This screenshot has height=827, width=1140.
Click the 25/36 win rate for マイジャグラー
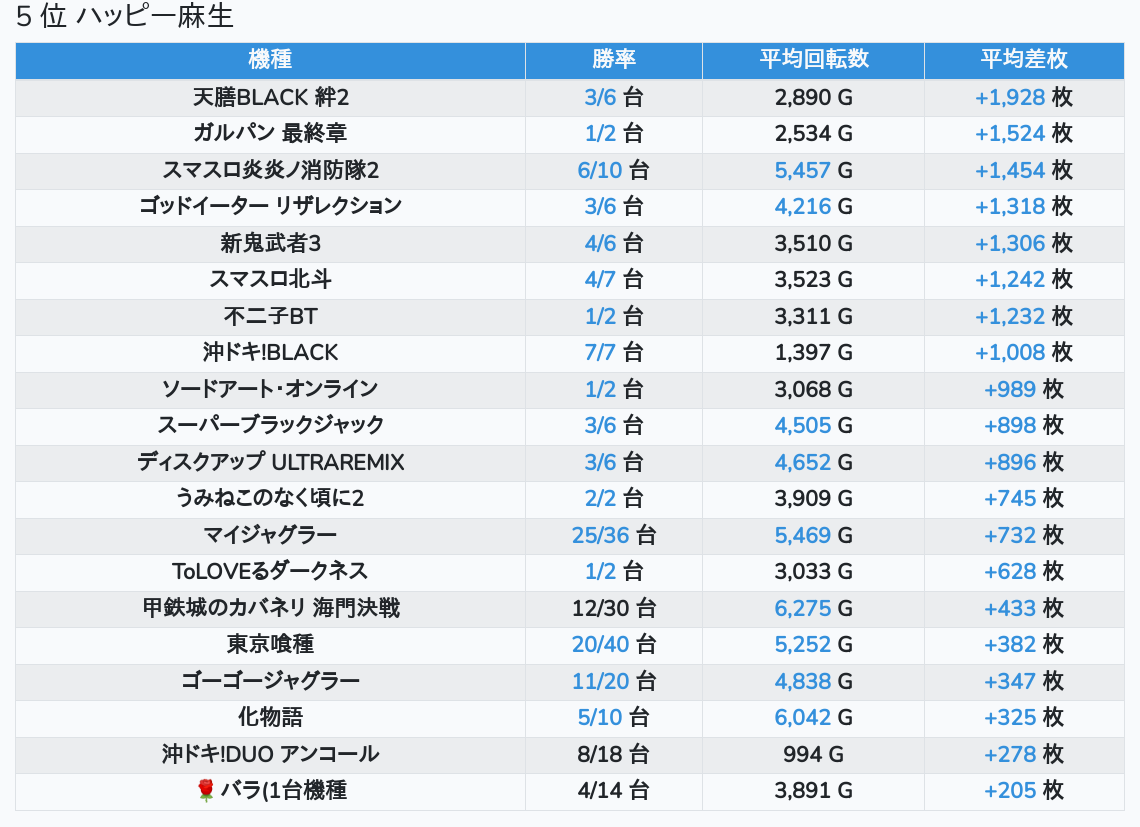601,535
